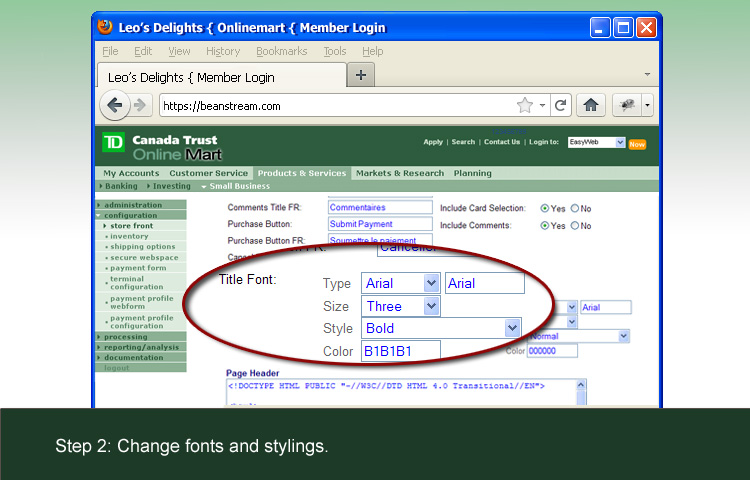The width and height of the screenshot is (750, 480).
Task: Click the Apply link
Action: click(433, 142)
